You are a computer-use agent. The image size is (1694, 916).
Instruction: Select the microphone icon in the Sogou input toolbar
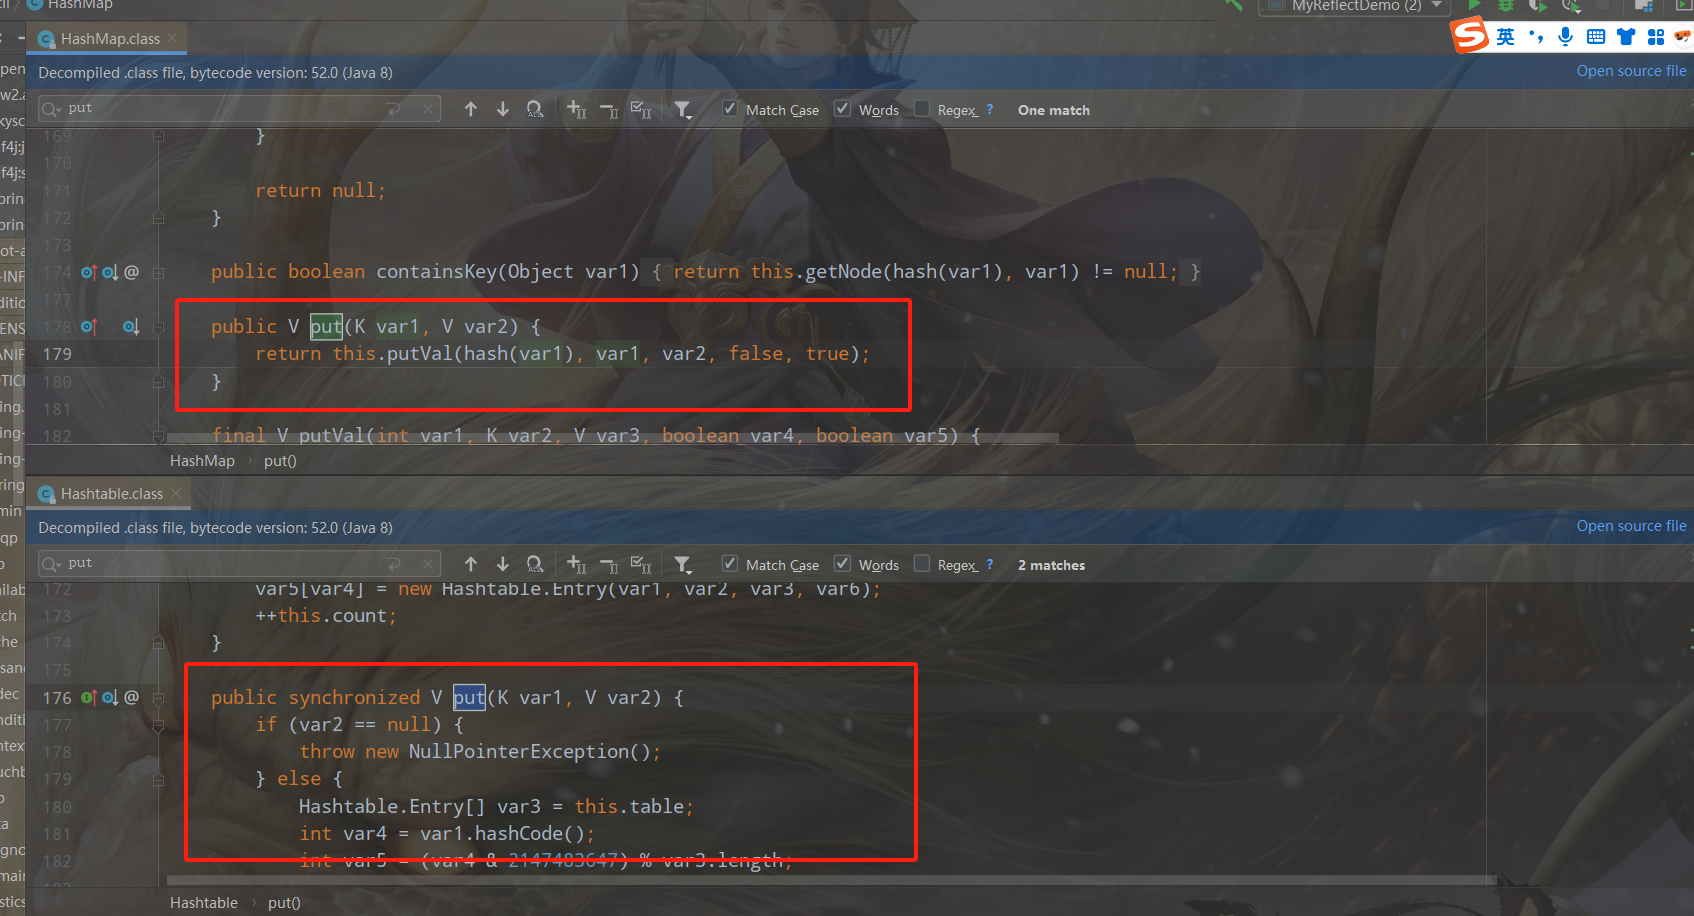[1565, 37]
